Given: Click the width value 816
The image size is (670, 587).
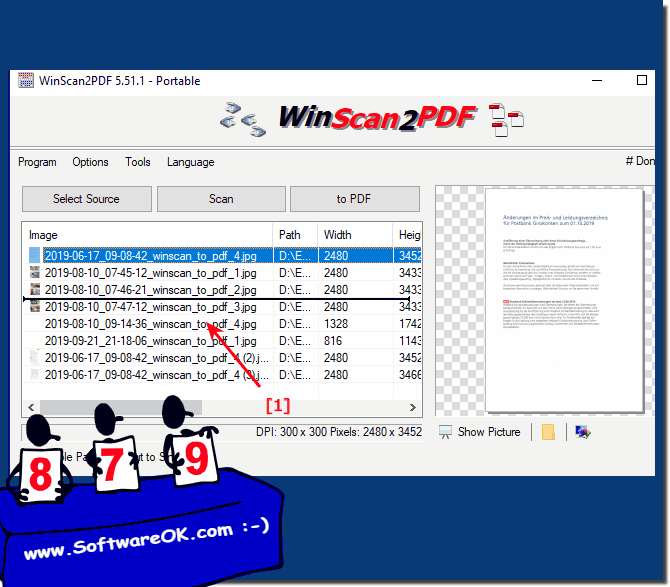Looking at the screenshot, I should point(333,341).
